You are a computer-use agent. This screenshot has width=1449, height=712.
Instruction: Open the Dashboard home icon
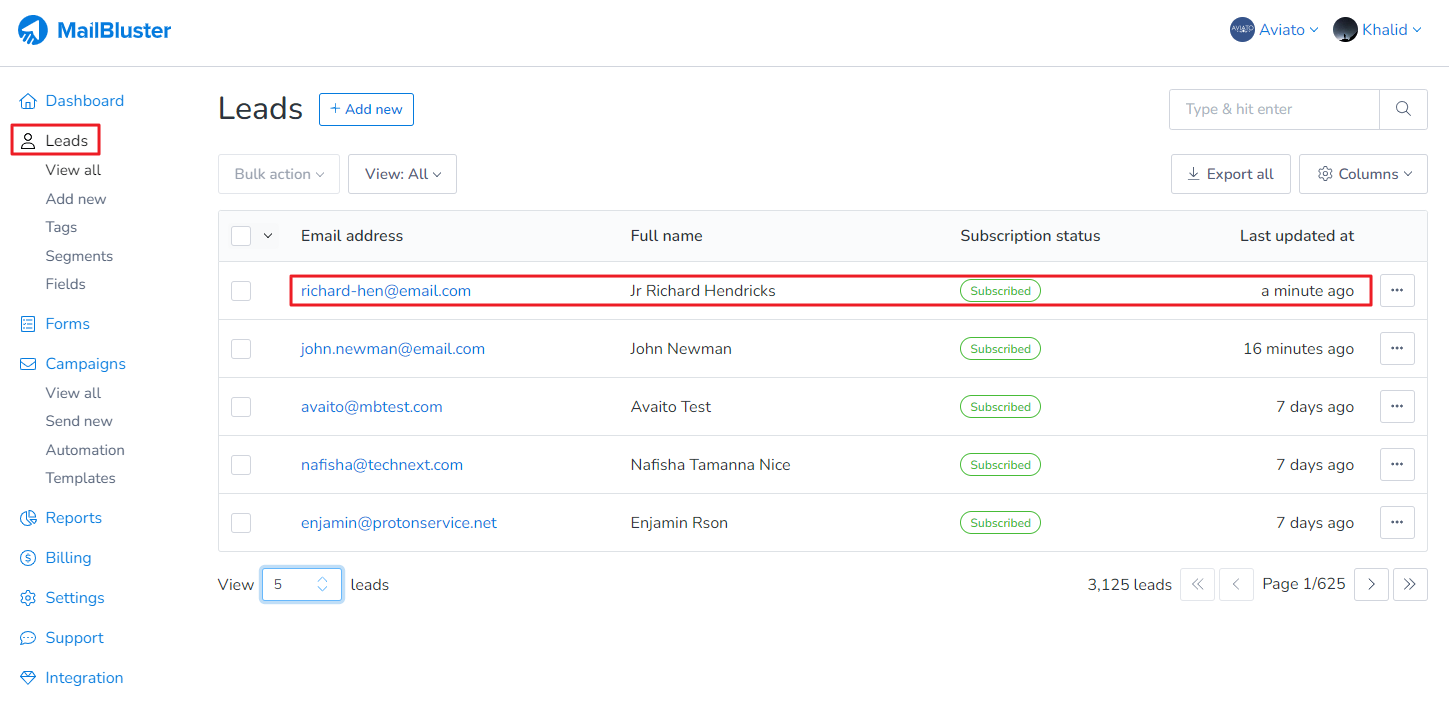coord(28,101)
